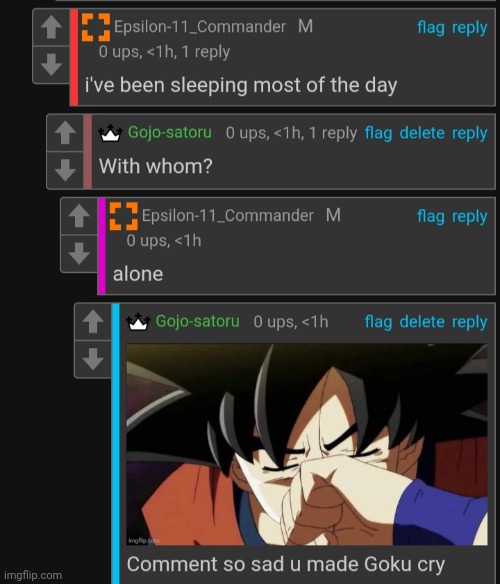The image size is (500, 584).
Task: Upvote the Goku cry image comment
Action: (x=93, y=322)
